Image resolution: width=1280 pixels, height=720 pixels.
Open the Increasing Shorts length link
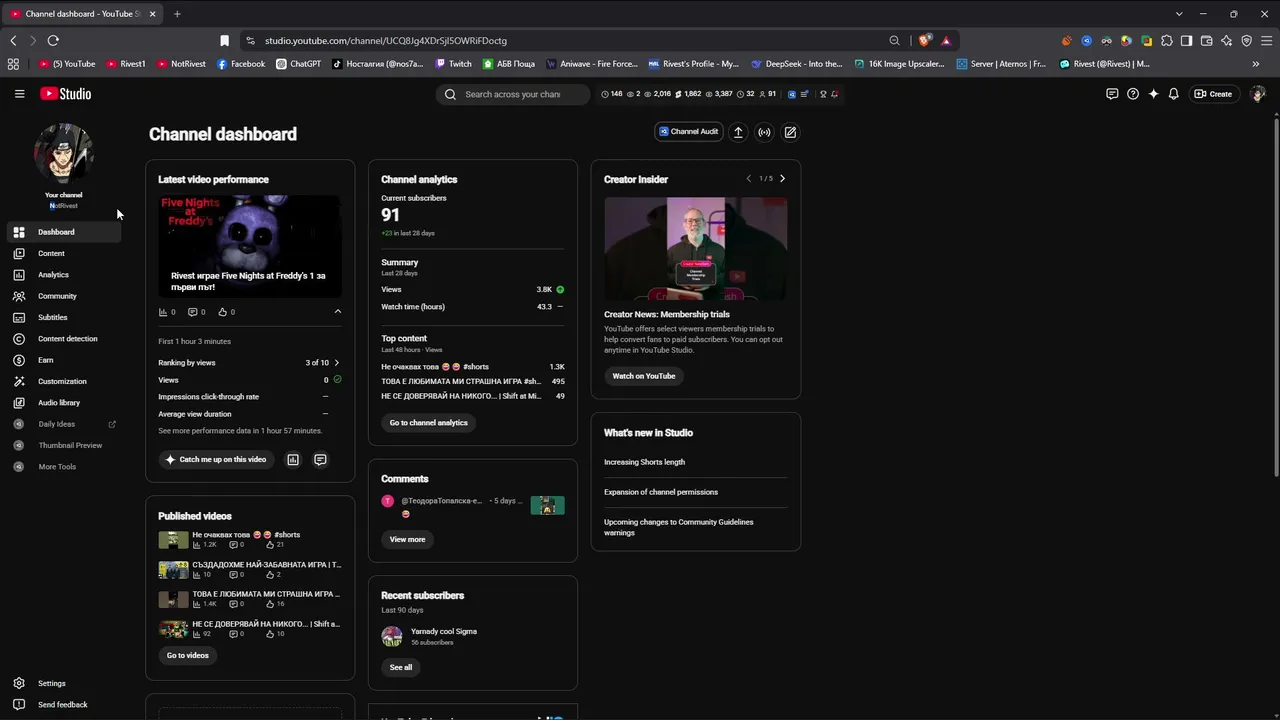644,462
